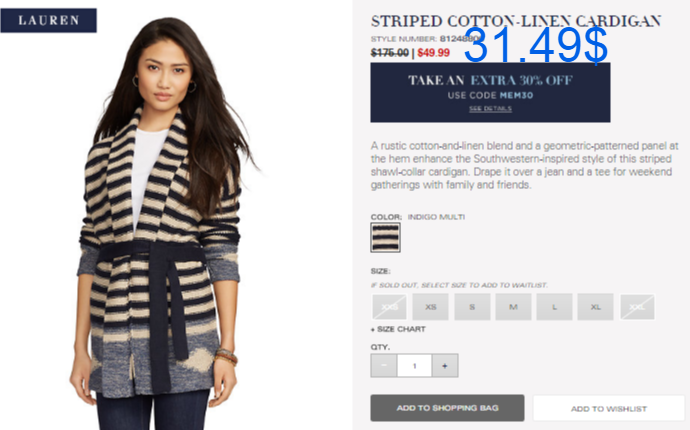Click the Extra 30% Off banner

pyautogui.click(x=490, y=92)
